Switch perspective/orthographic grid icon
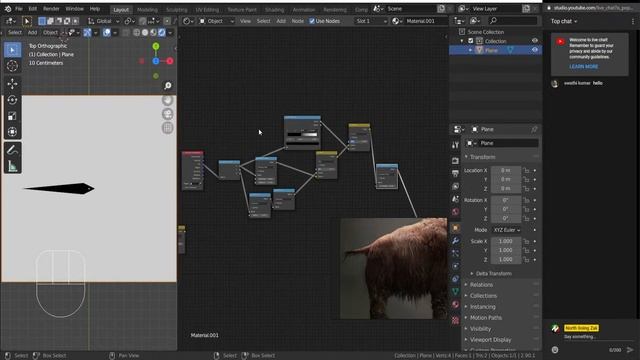 pos(168,128)
